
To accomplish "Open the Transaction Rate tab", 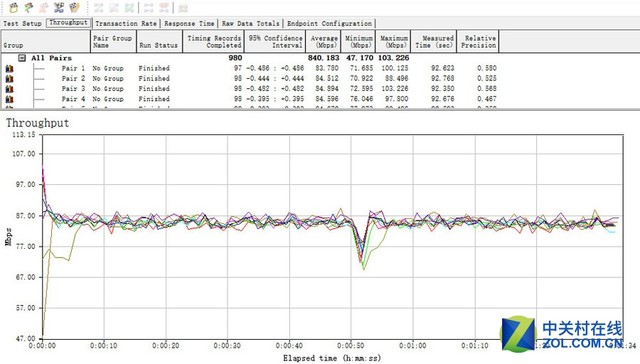I will pos(126,24).
